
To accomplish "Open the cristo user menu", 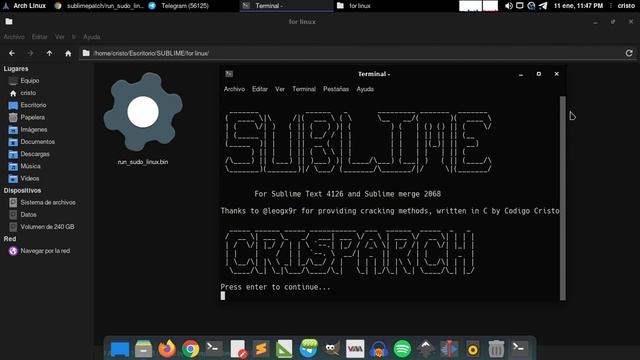I will click(626, 6).
